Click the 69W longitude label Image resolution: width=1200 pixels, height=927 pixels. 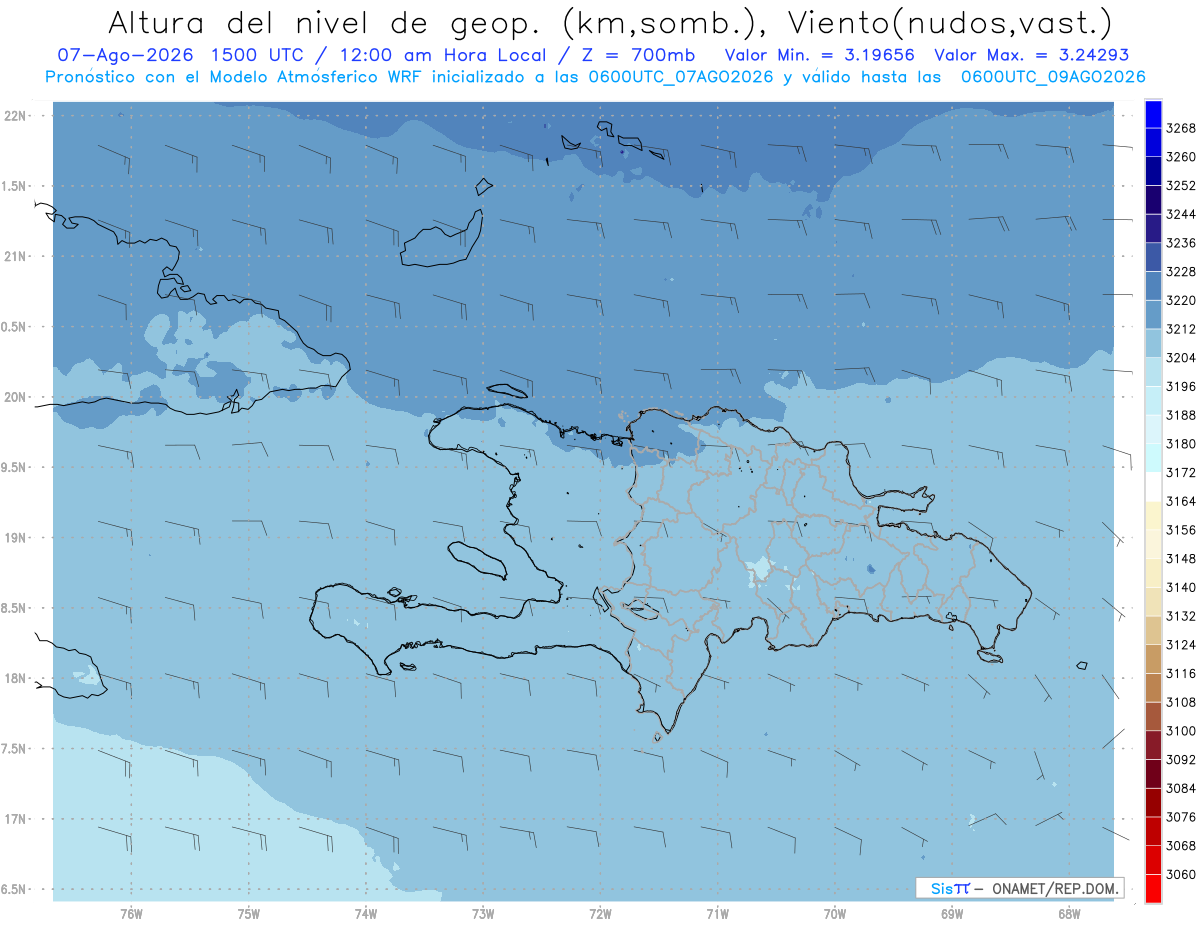coord(952,913)
